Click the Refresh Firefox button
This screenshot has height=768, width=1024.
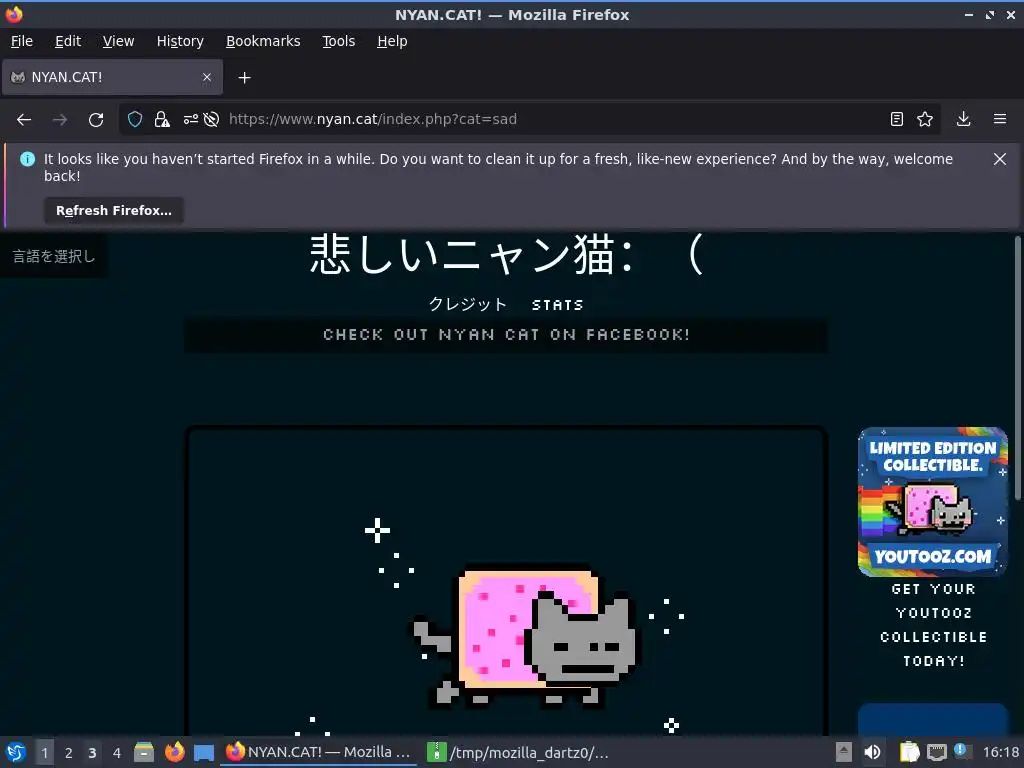pyautogui.click(x=114, y=210)
